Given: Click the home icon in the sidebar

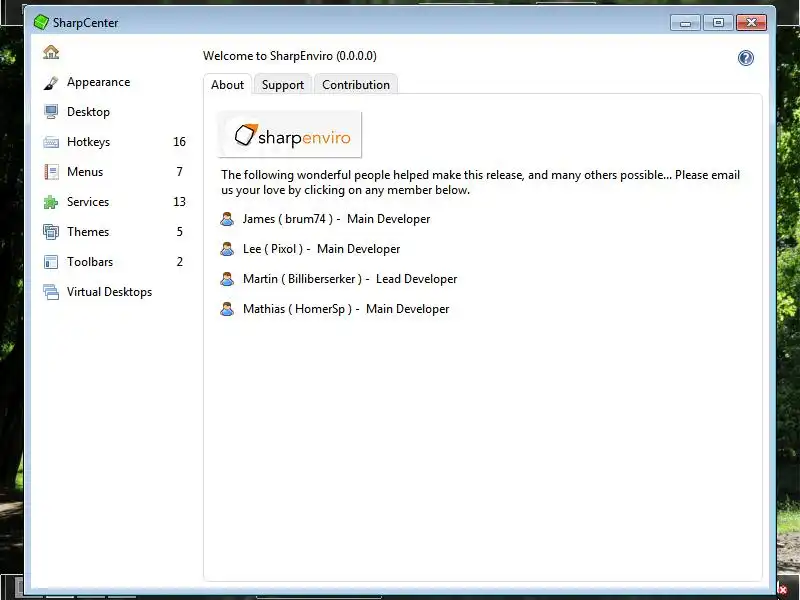Looking at the screenshot, I should 51,52.
